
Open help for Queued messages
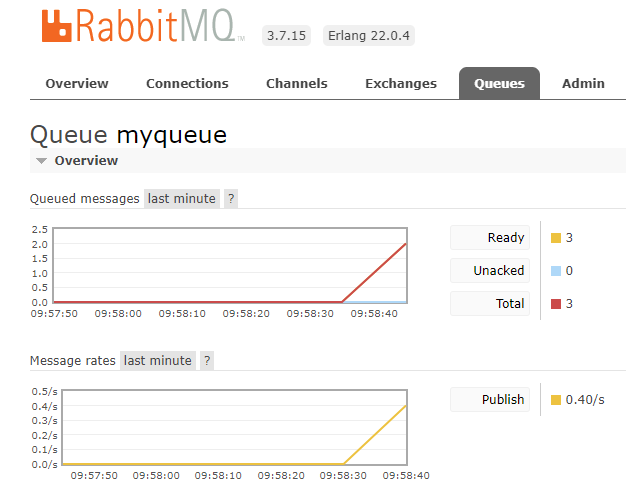coord(231,198)
